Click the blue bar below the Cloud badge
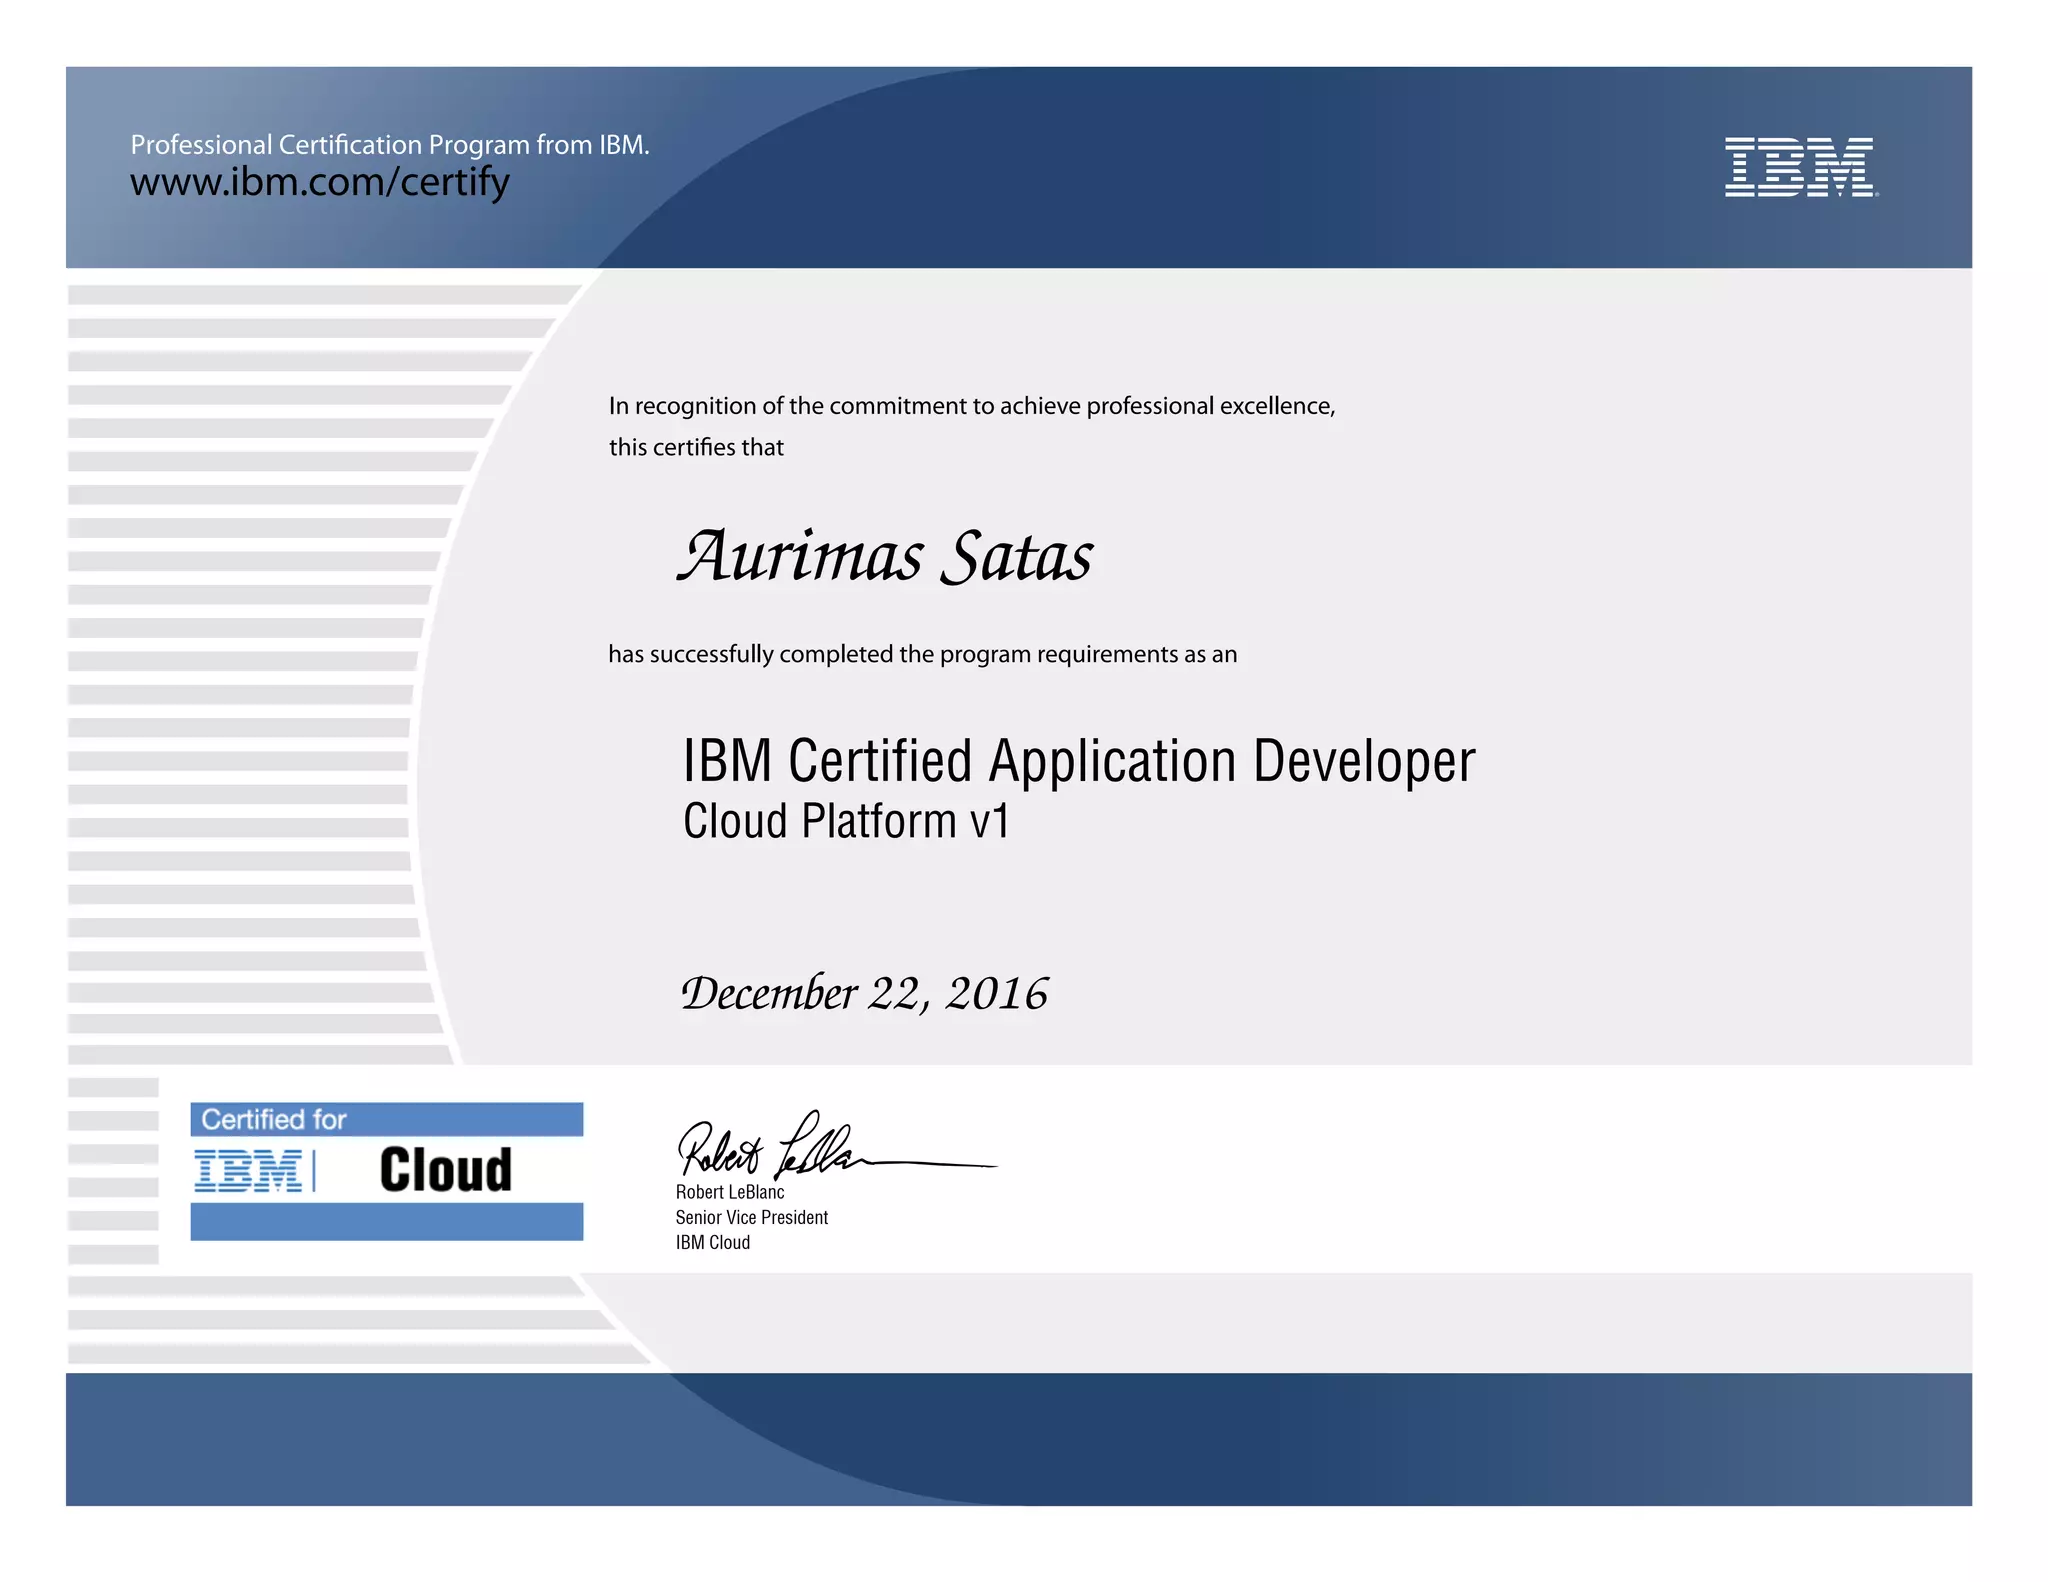 386,1222
